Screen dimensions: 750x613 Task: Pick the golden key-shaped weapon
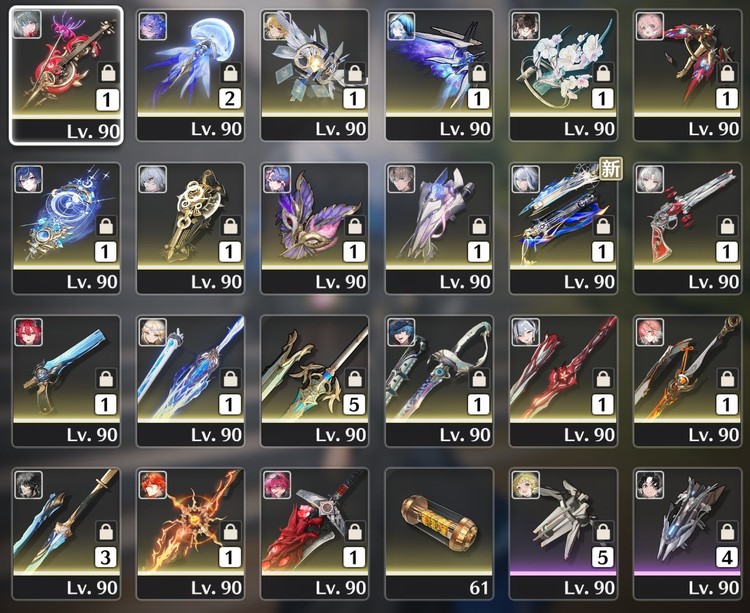click(x=190, y=228)
